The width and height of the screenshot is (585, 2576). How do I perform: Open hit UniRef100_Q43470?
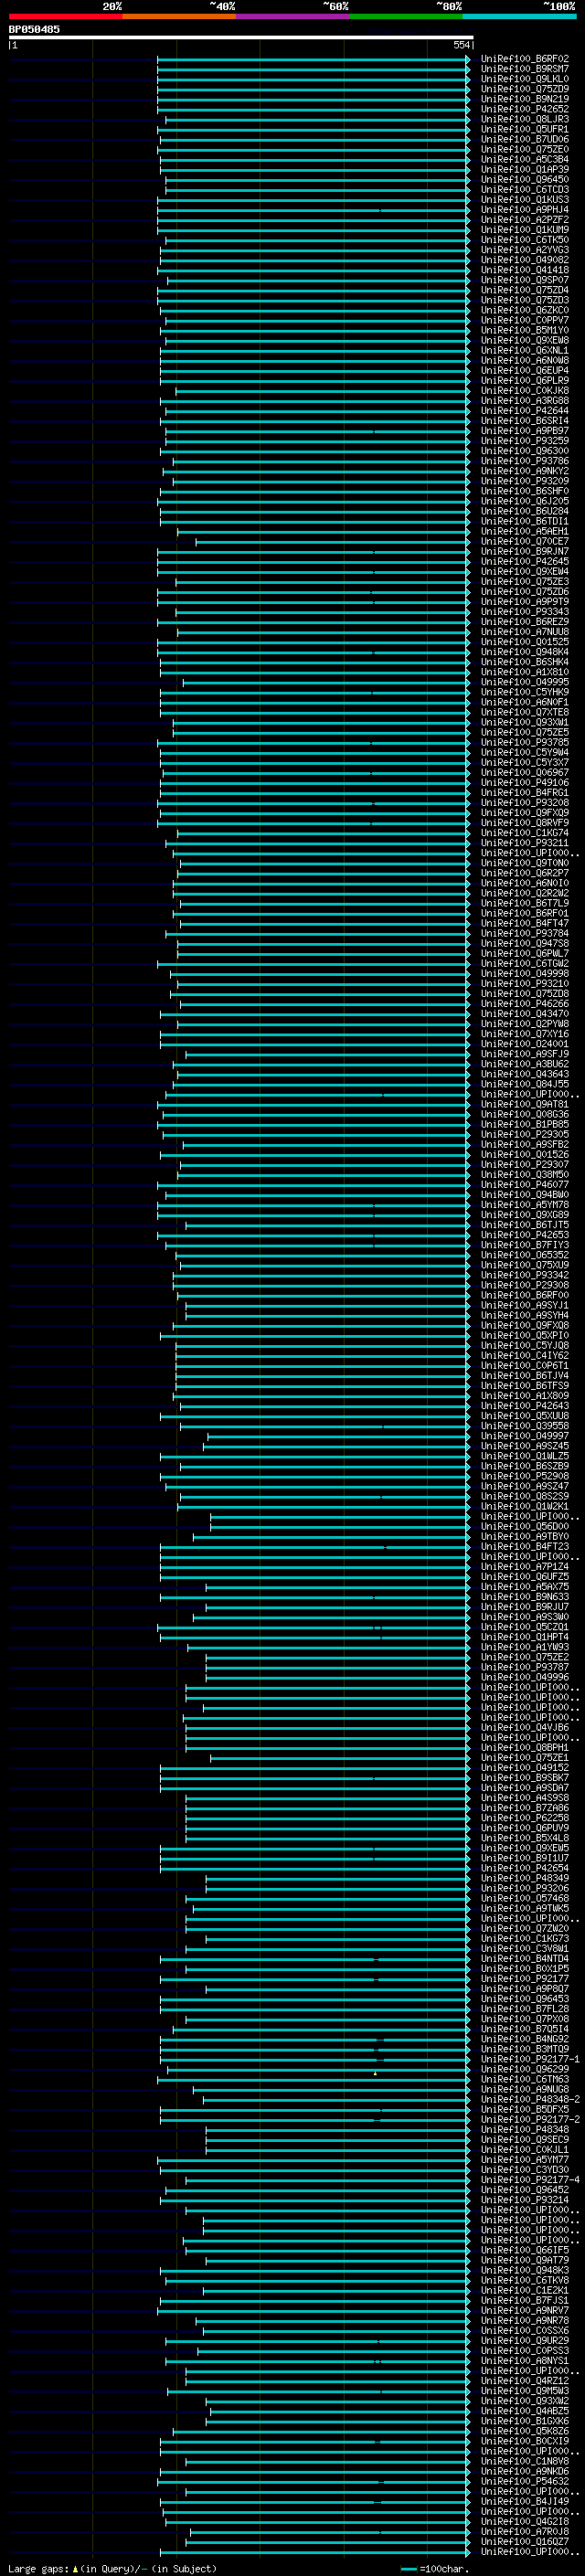[524, 1014]
